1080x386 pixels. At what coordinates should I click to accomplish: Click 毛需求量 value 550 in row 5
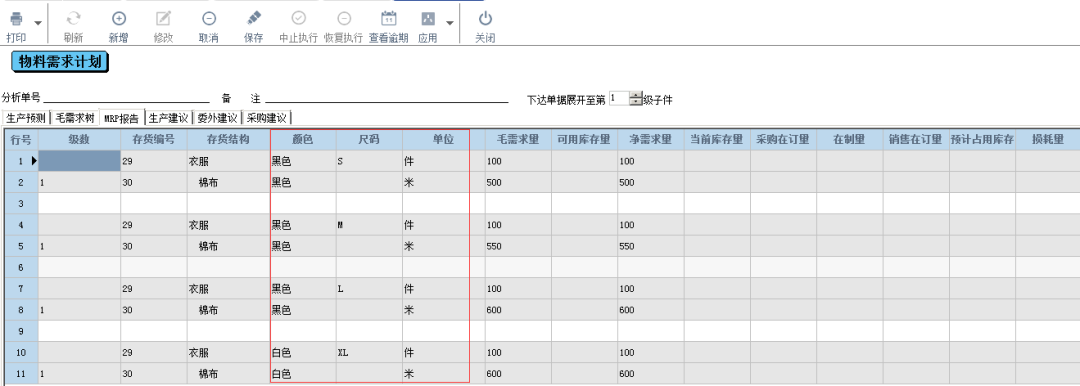(518, 246)
